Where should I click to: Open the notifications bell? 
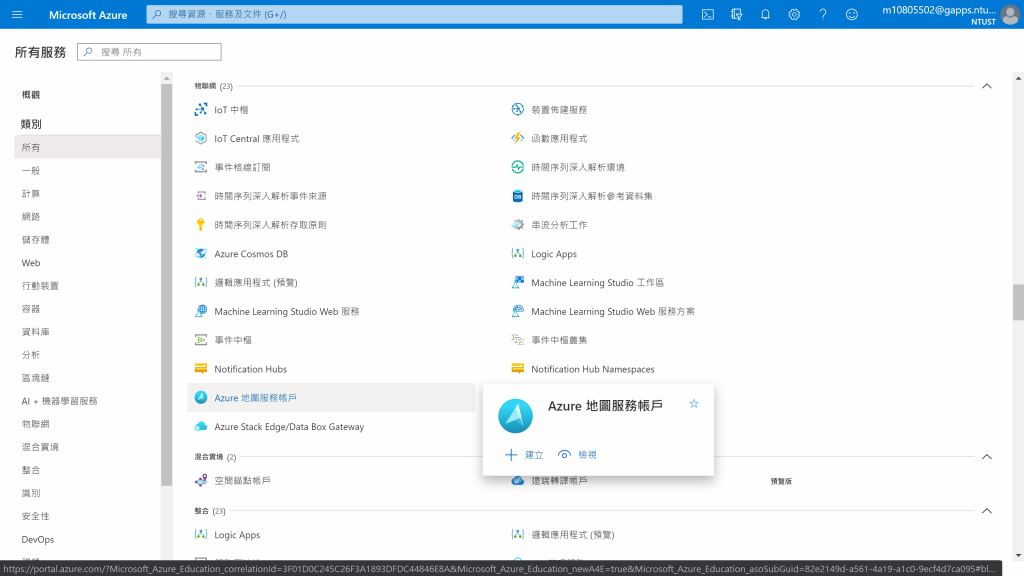click(x=765, y=14)
